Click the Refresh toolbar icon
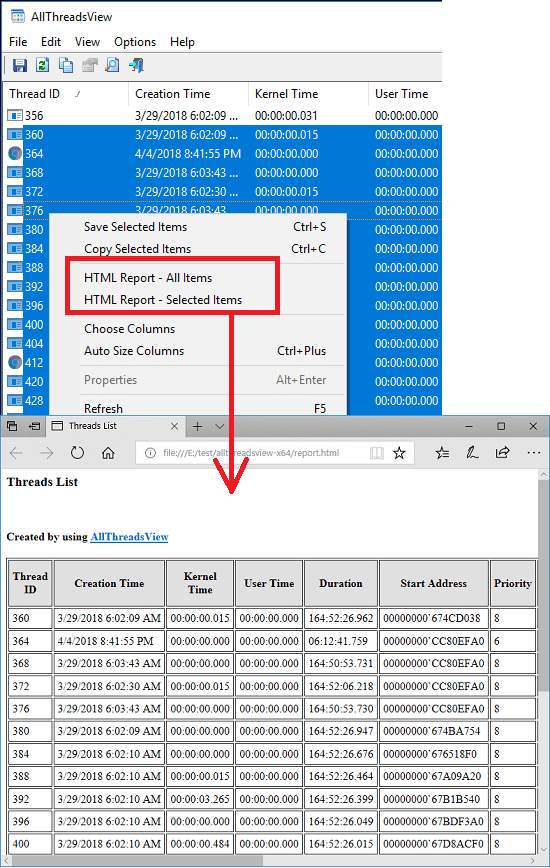The image size is (550, 868). [x=43, y=65]
